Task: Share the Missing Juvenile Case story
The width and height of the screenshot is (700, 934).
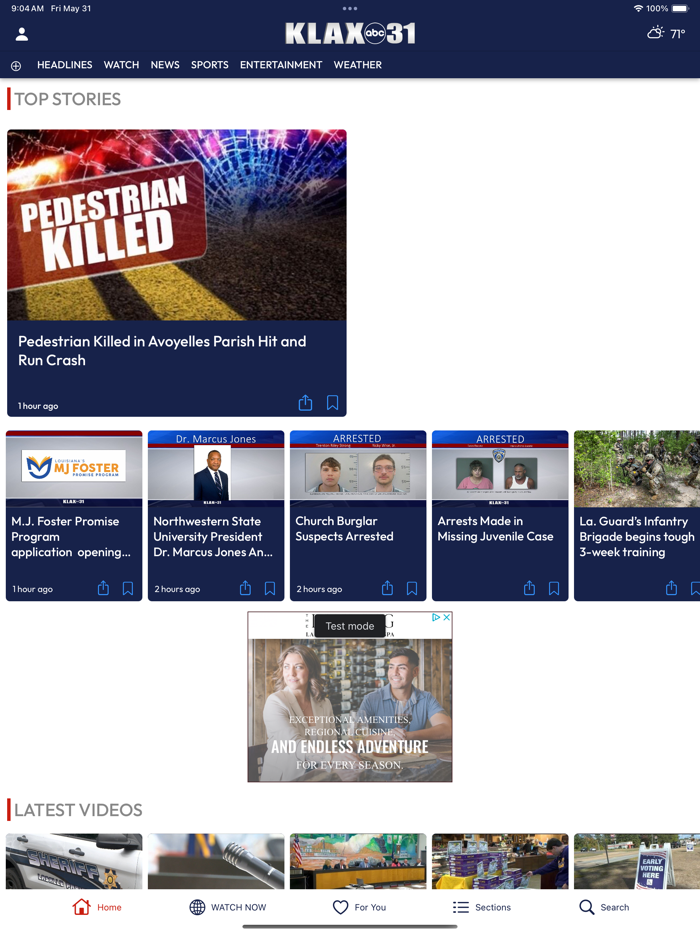Action: [529, 589]
